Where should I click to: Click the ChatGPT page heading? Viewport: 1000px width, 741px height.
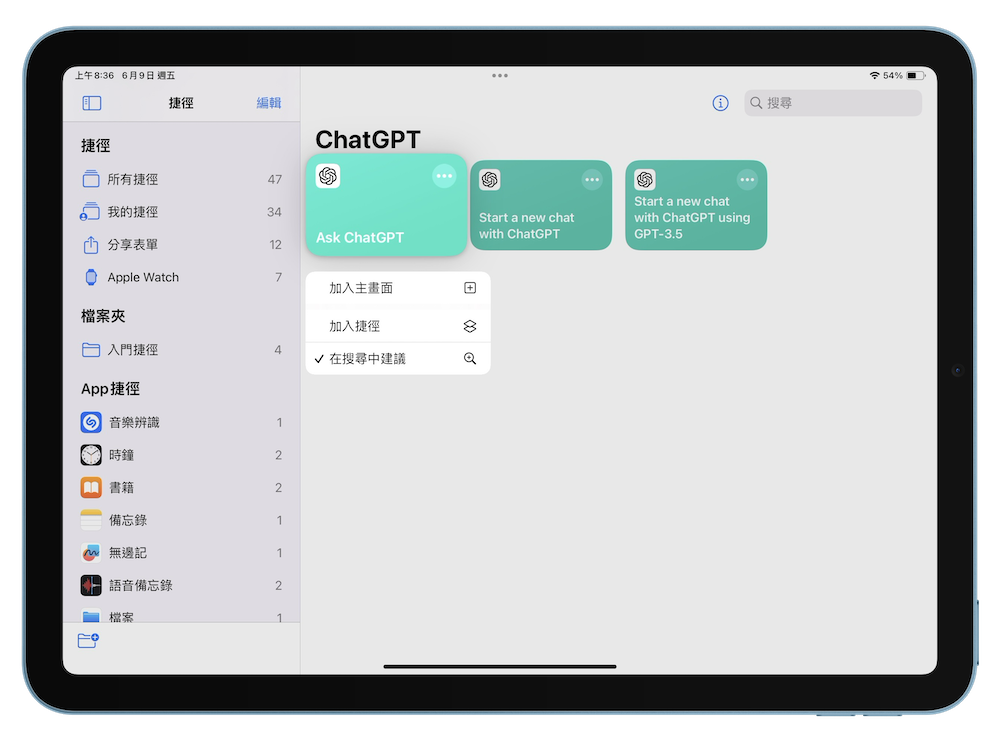click(368, 139)
